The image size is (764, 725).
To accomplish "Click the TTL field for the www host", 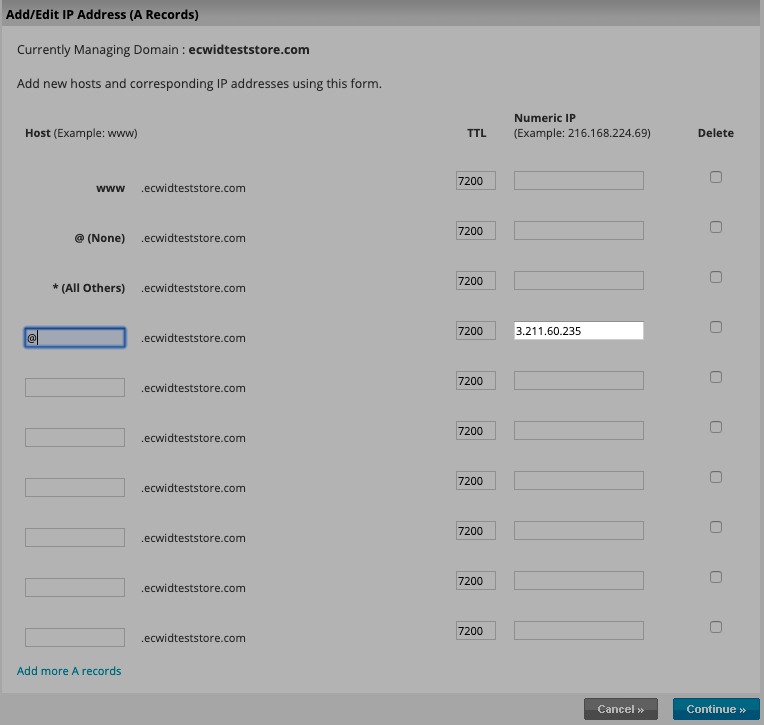I will (x=476, y=181).
